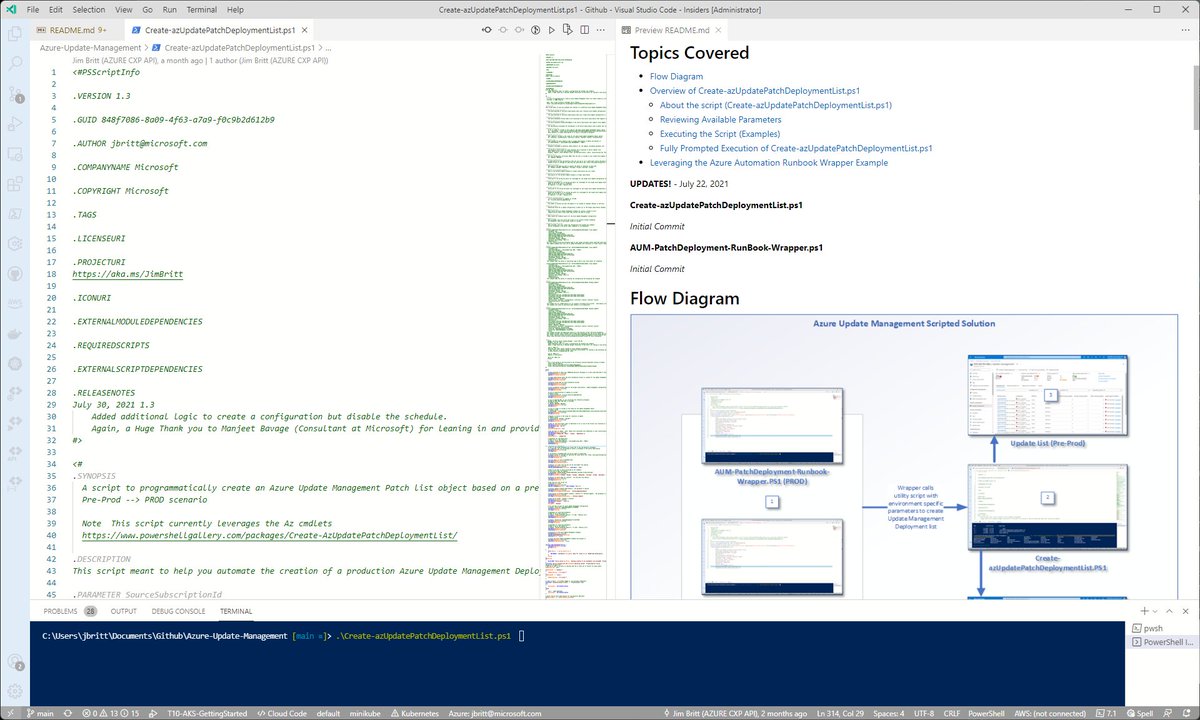Click Cloud Code in status bar
The image size is (1200, 720).
[280, 713]
